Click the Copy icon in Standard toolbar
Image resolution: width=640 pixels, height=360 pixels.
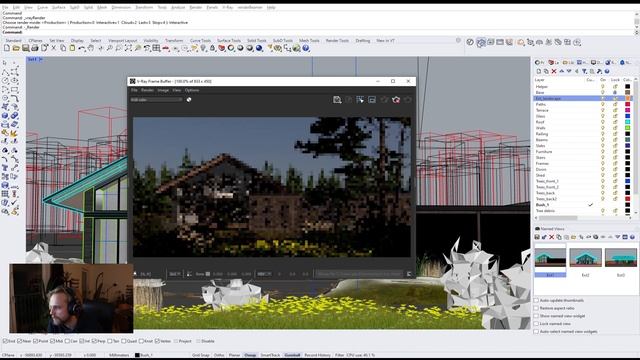pos(63,48)
